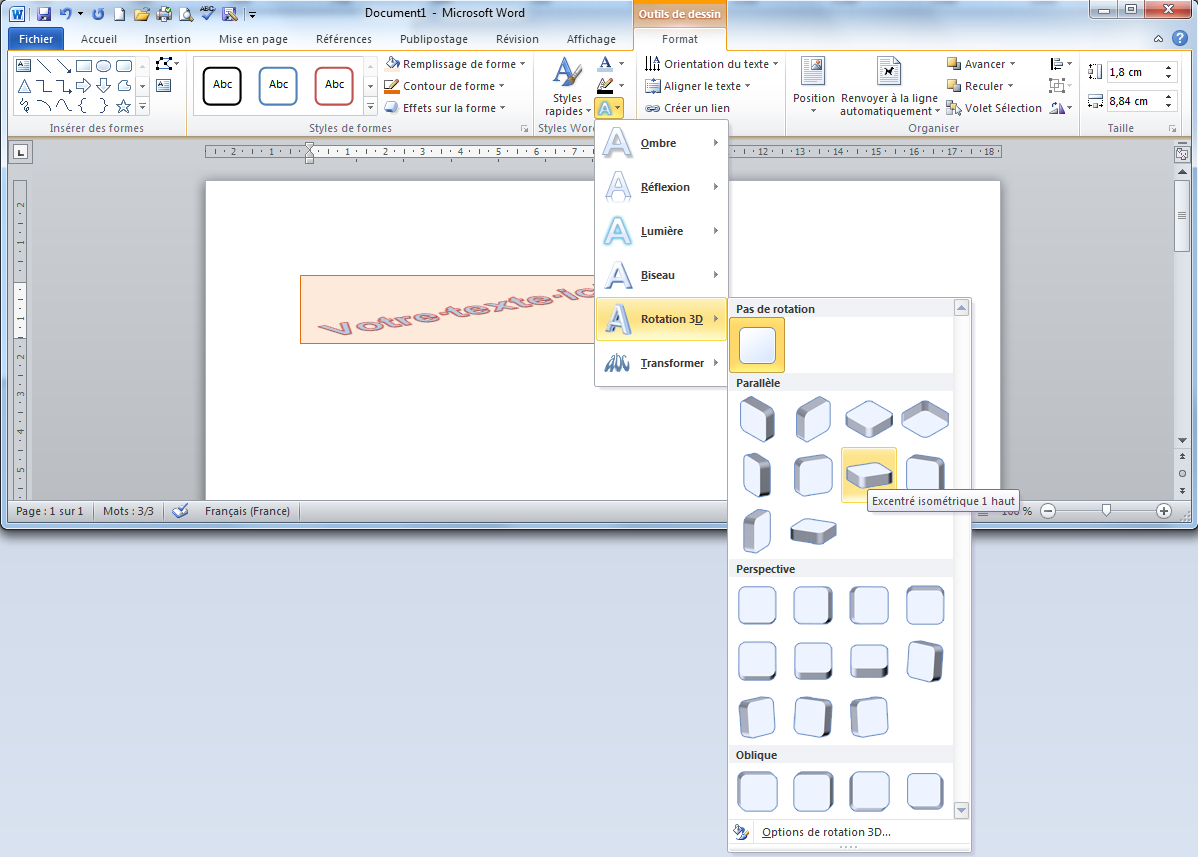
Task: Open the Orientation du texte dropdown
Action: (711, 64)
